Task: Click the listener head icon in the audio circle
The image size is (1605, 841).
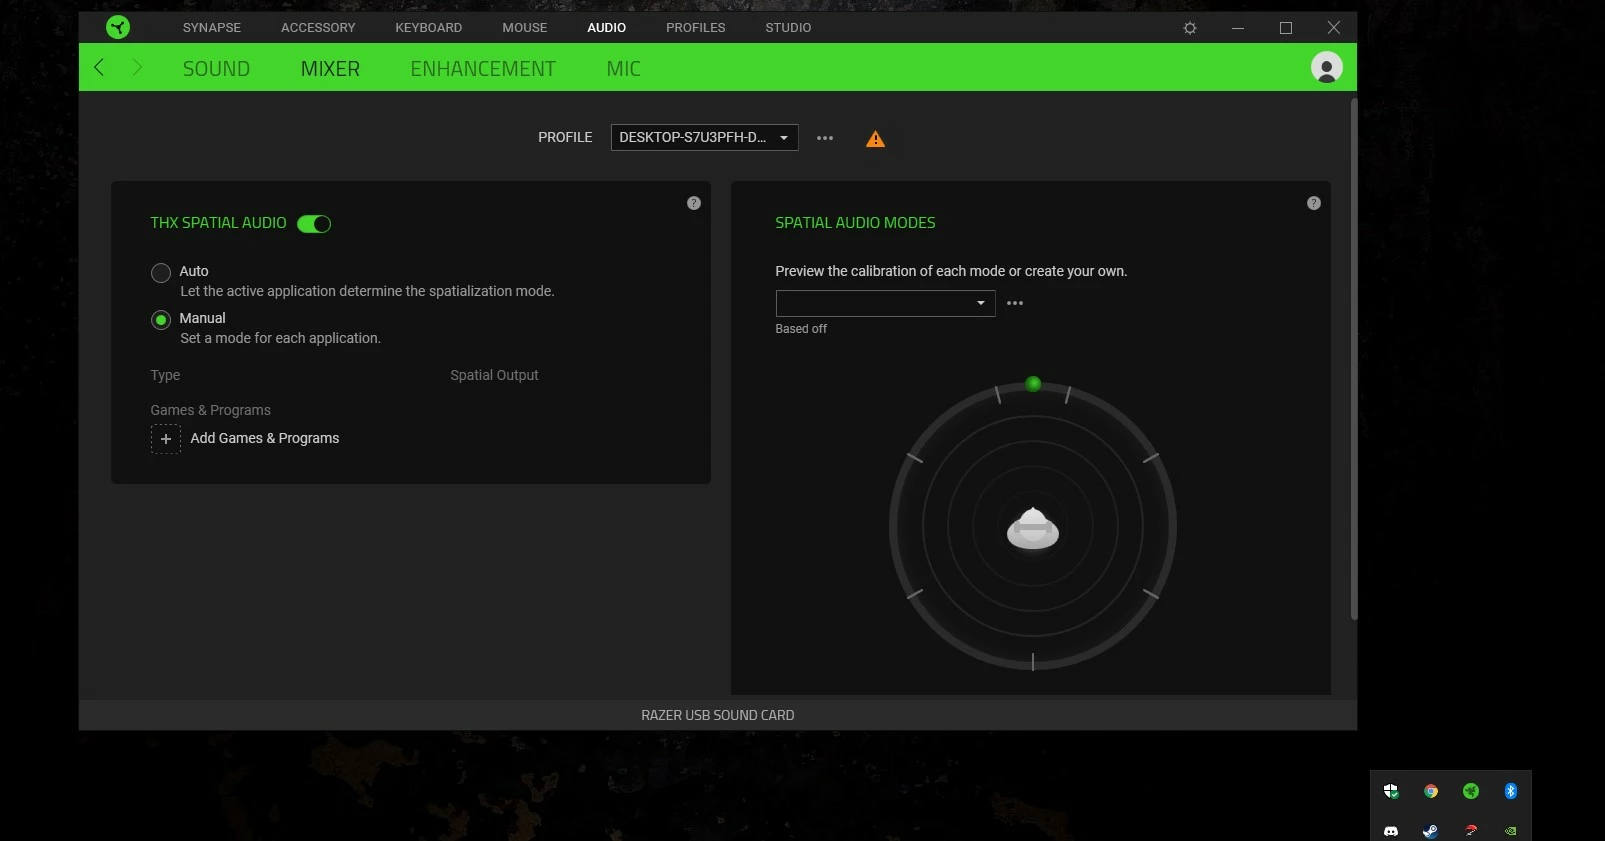Action: (1033, 528)
